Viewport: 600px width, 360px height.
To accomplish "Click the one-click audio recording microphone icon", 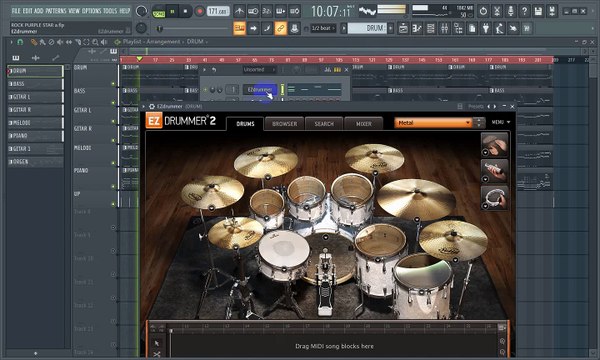I will 511,11.
